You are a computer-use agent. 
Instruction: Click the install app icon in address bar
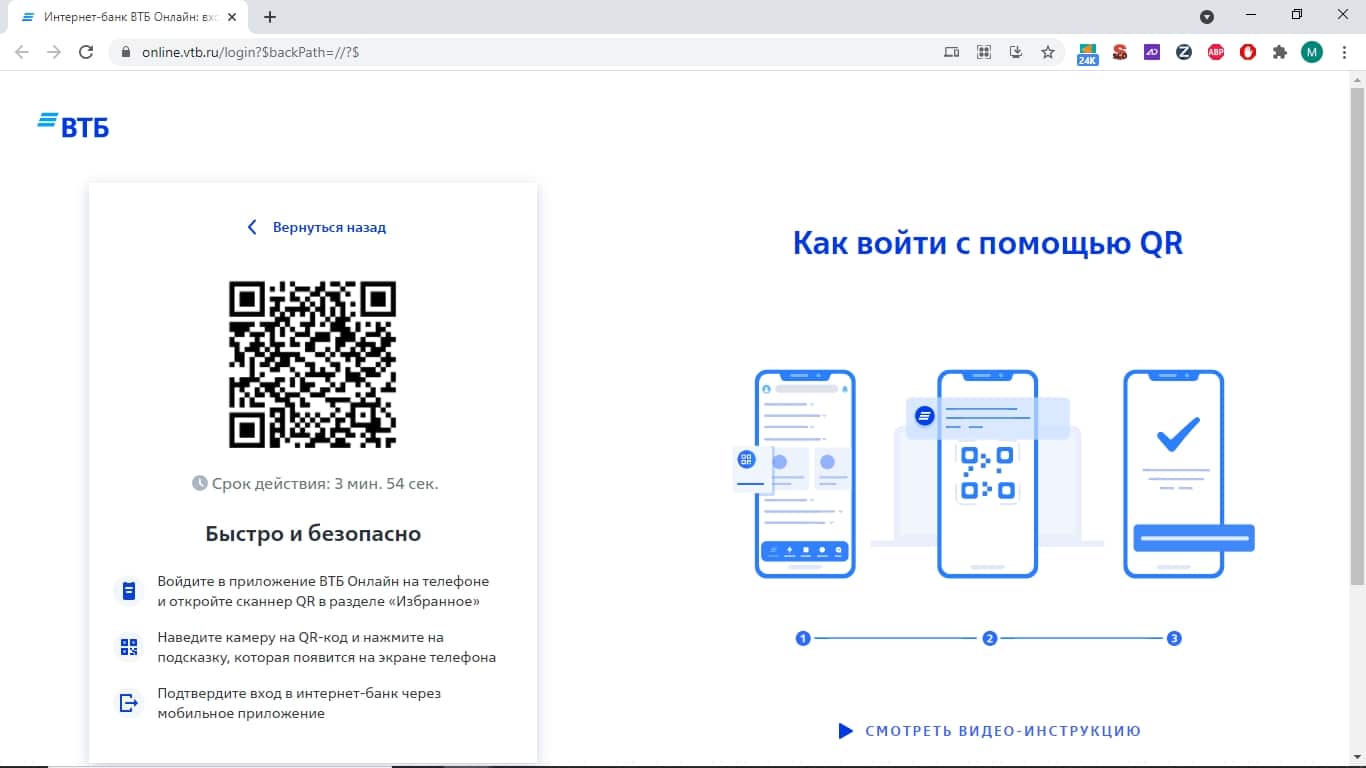coord(1015,52)
